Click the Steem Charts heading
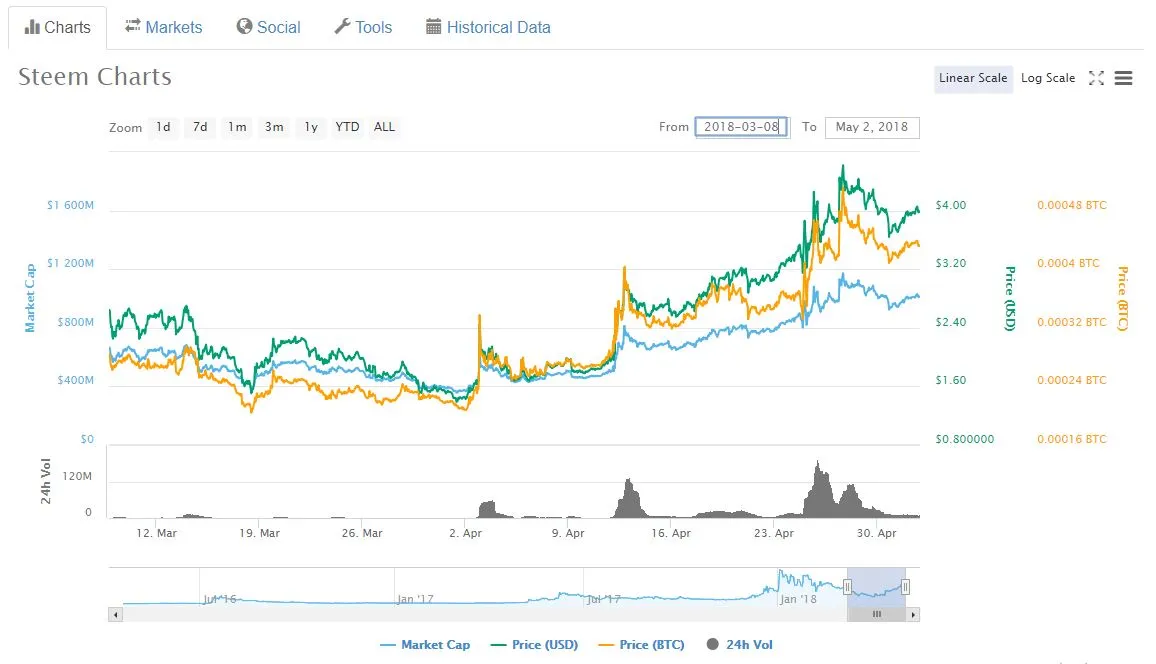Viewport: 1156px width, 664px height. pos(95,77)
